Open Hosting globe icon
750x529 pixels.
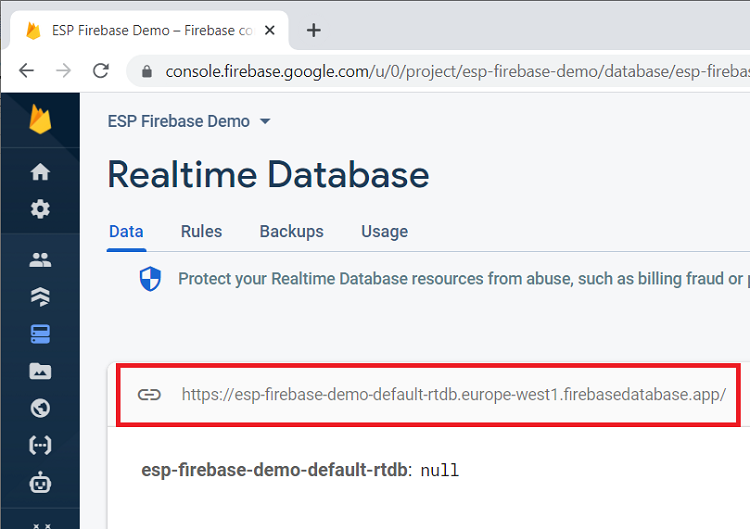coord(40,408)
